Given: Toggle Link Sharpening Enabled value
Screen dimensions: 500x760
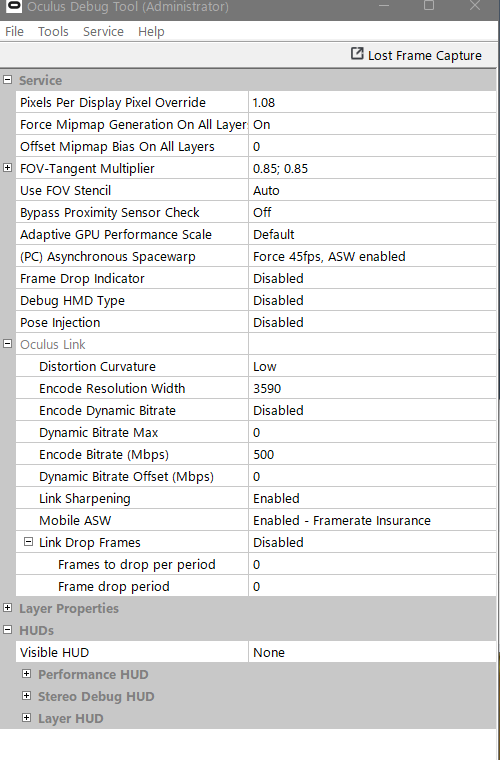Looking at the screenshot, I should click(x=372, y=498).
